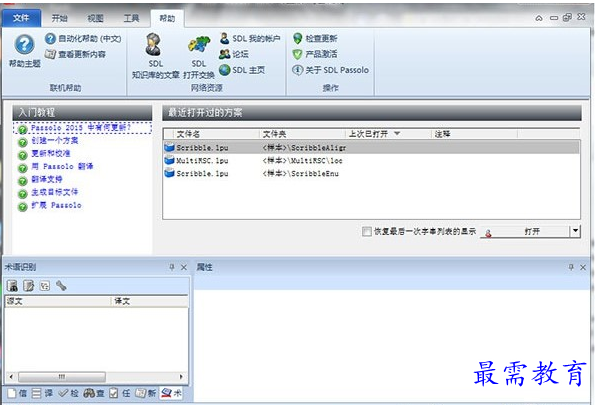The width and height of the screenshot is (595, 405).
Task: Pin the 属性 properties panel
Action: 571,267
